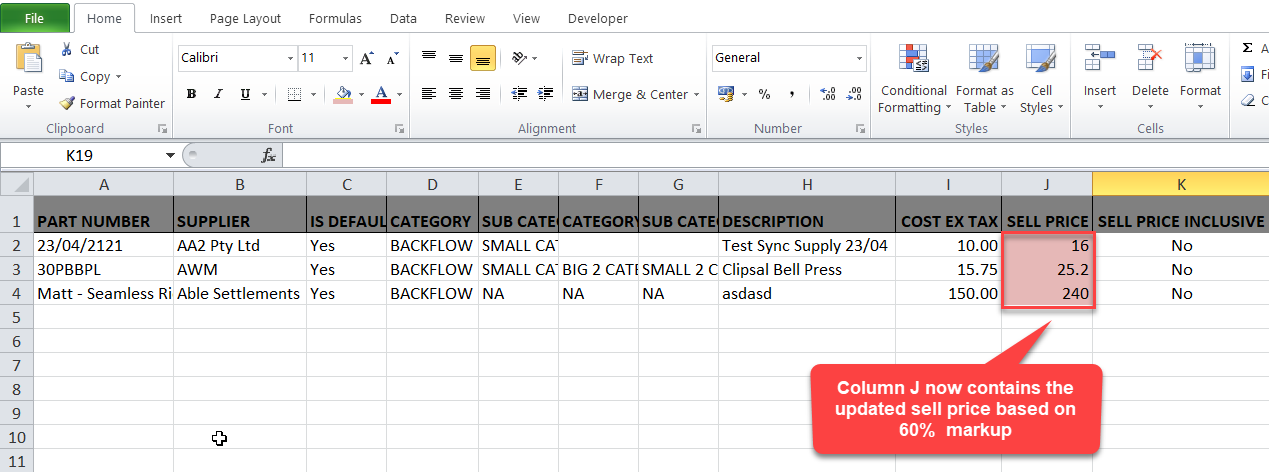
Task: Click the Percent Style icon
Action: click(x=764, y=94)
